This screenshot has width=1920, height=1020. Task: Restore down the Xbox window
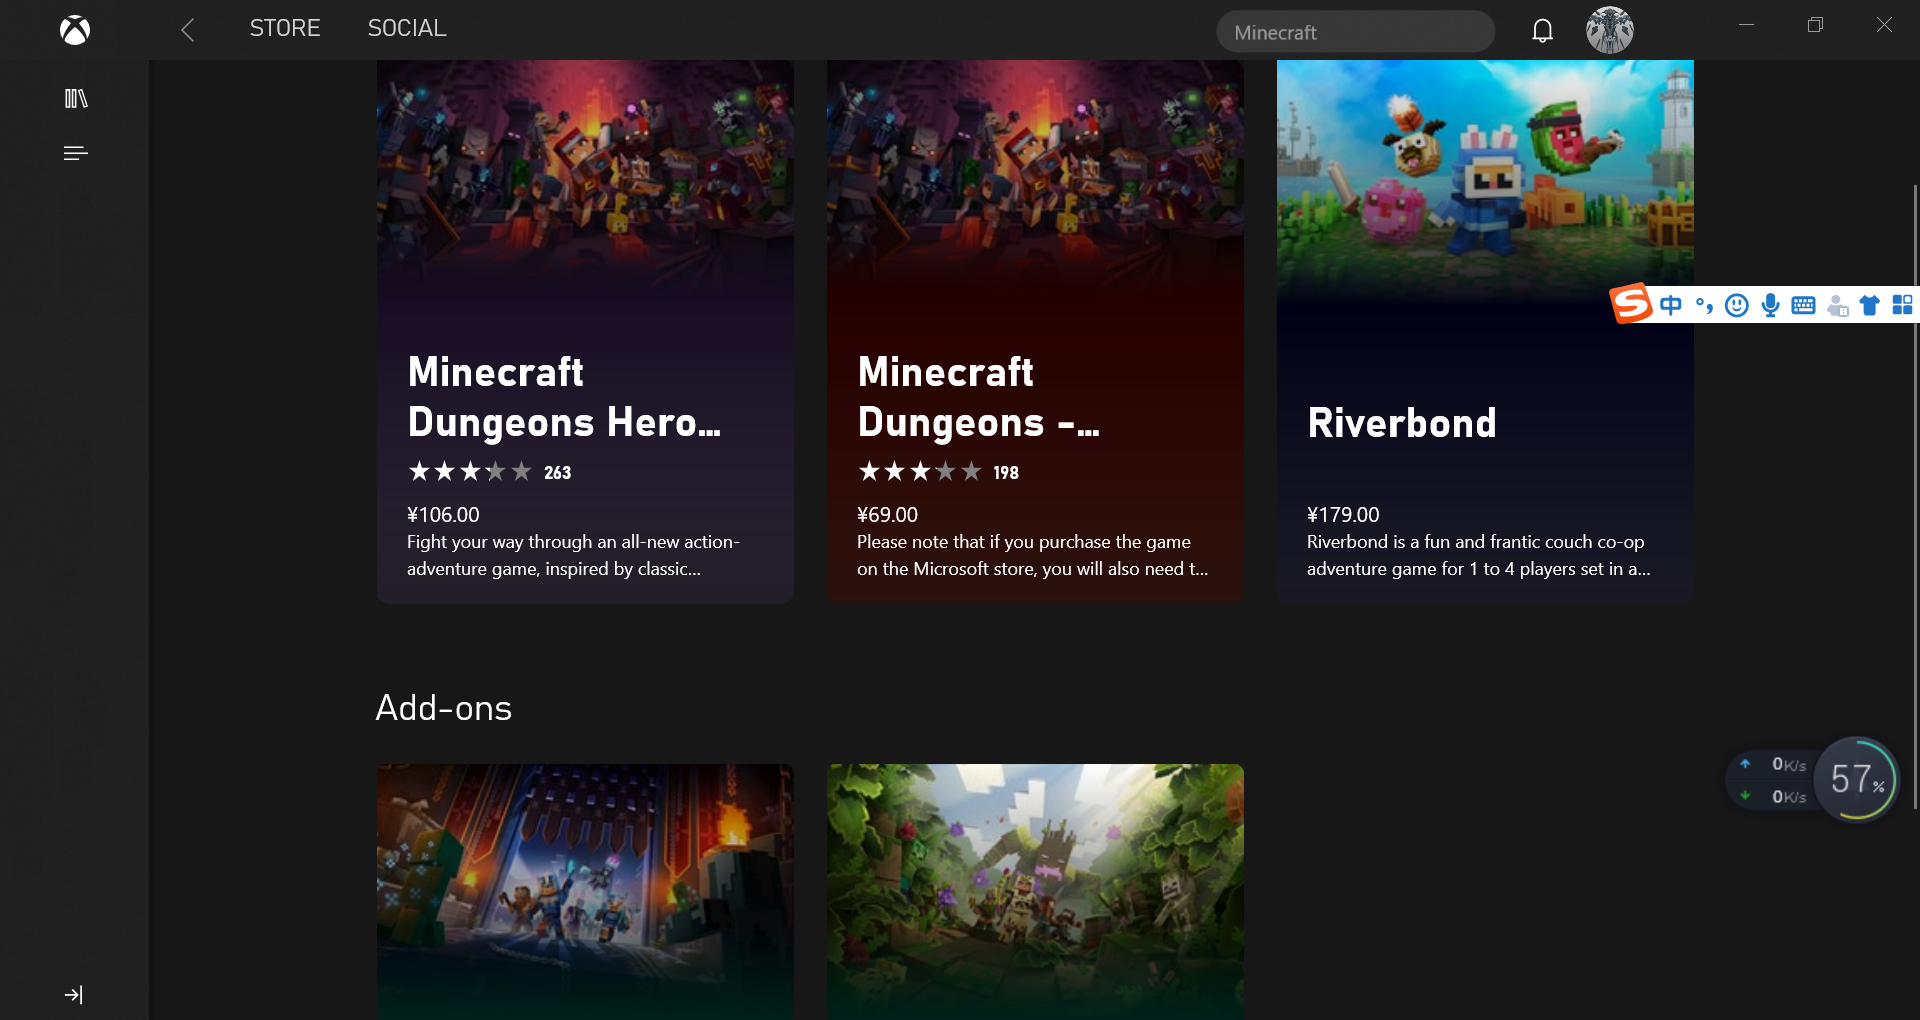pyautogui.click(x=1815, y=25)
